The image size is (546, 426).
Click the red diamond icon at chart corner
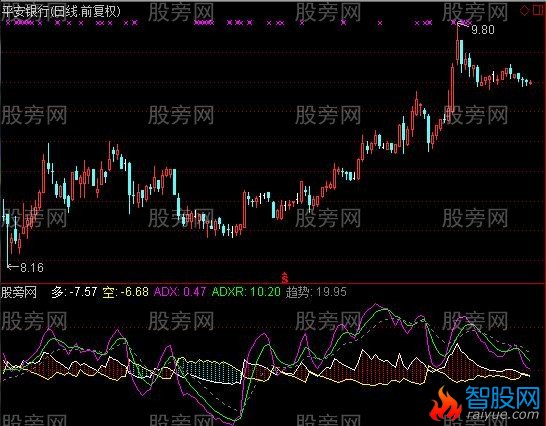coord(524,10)
